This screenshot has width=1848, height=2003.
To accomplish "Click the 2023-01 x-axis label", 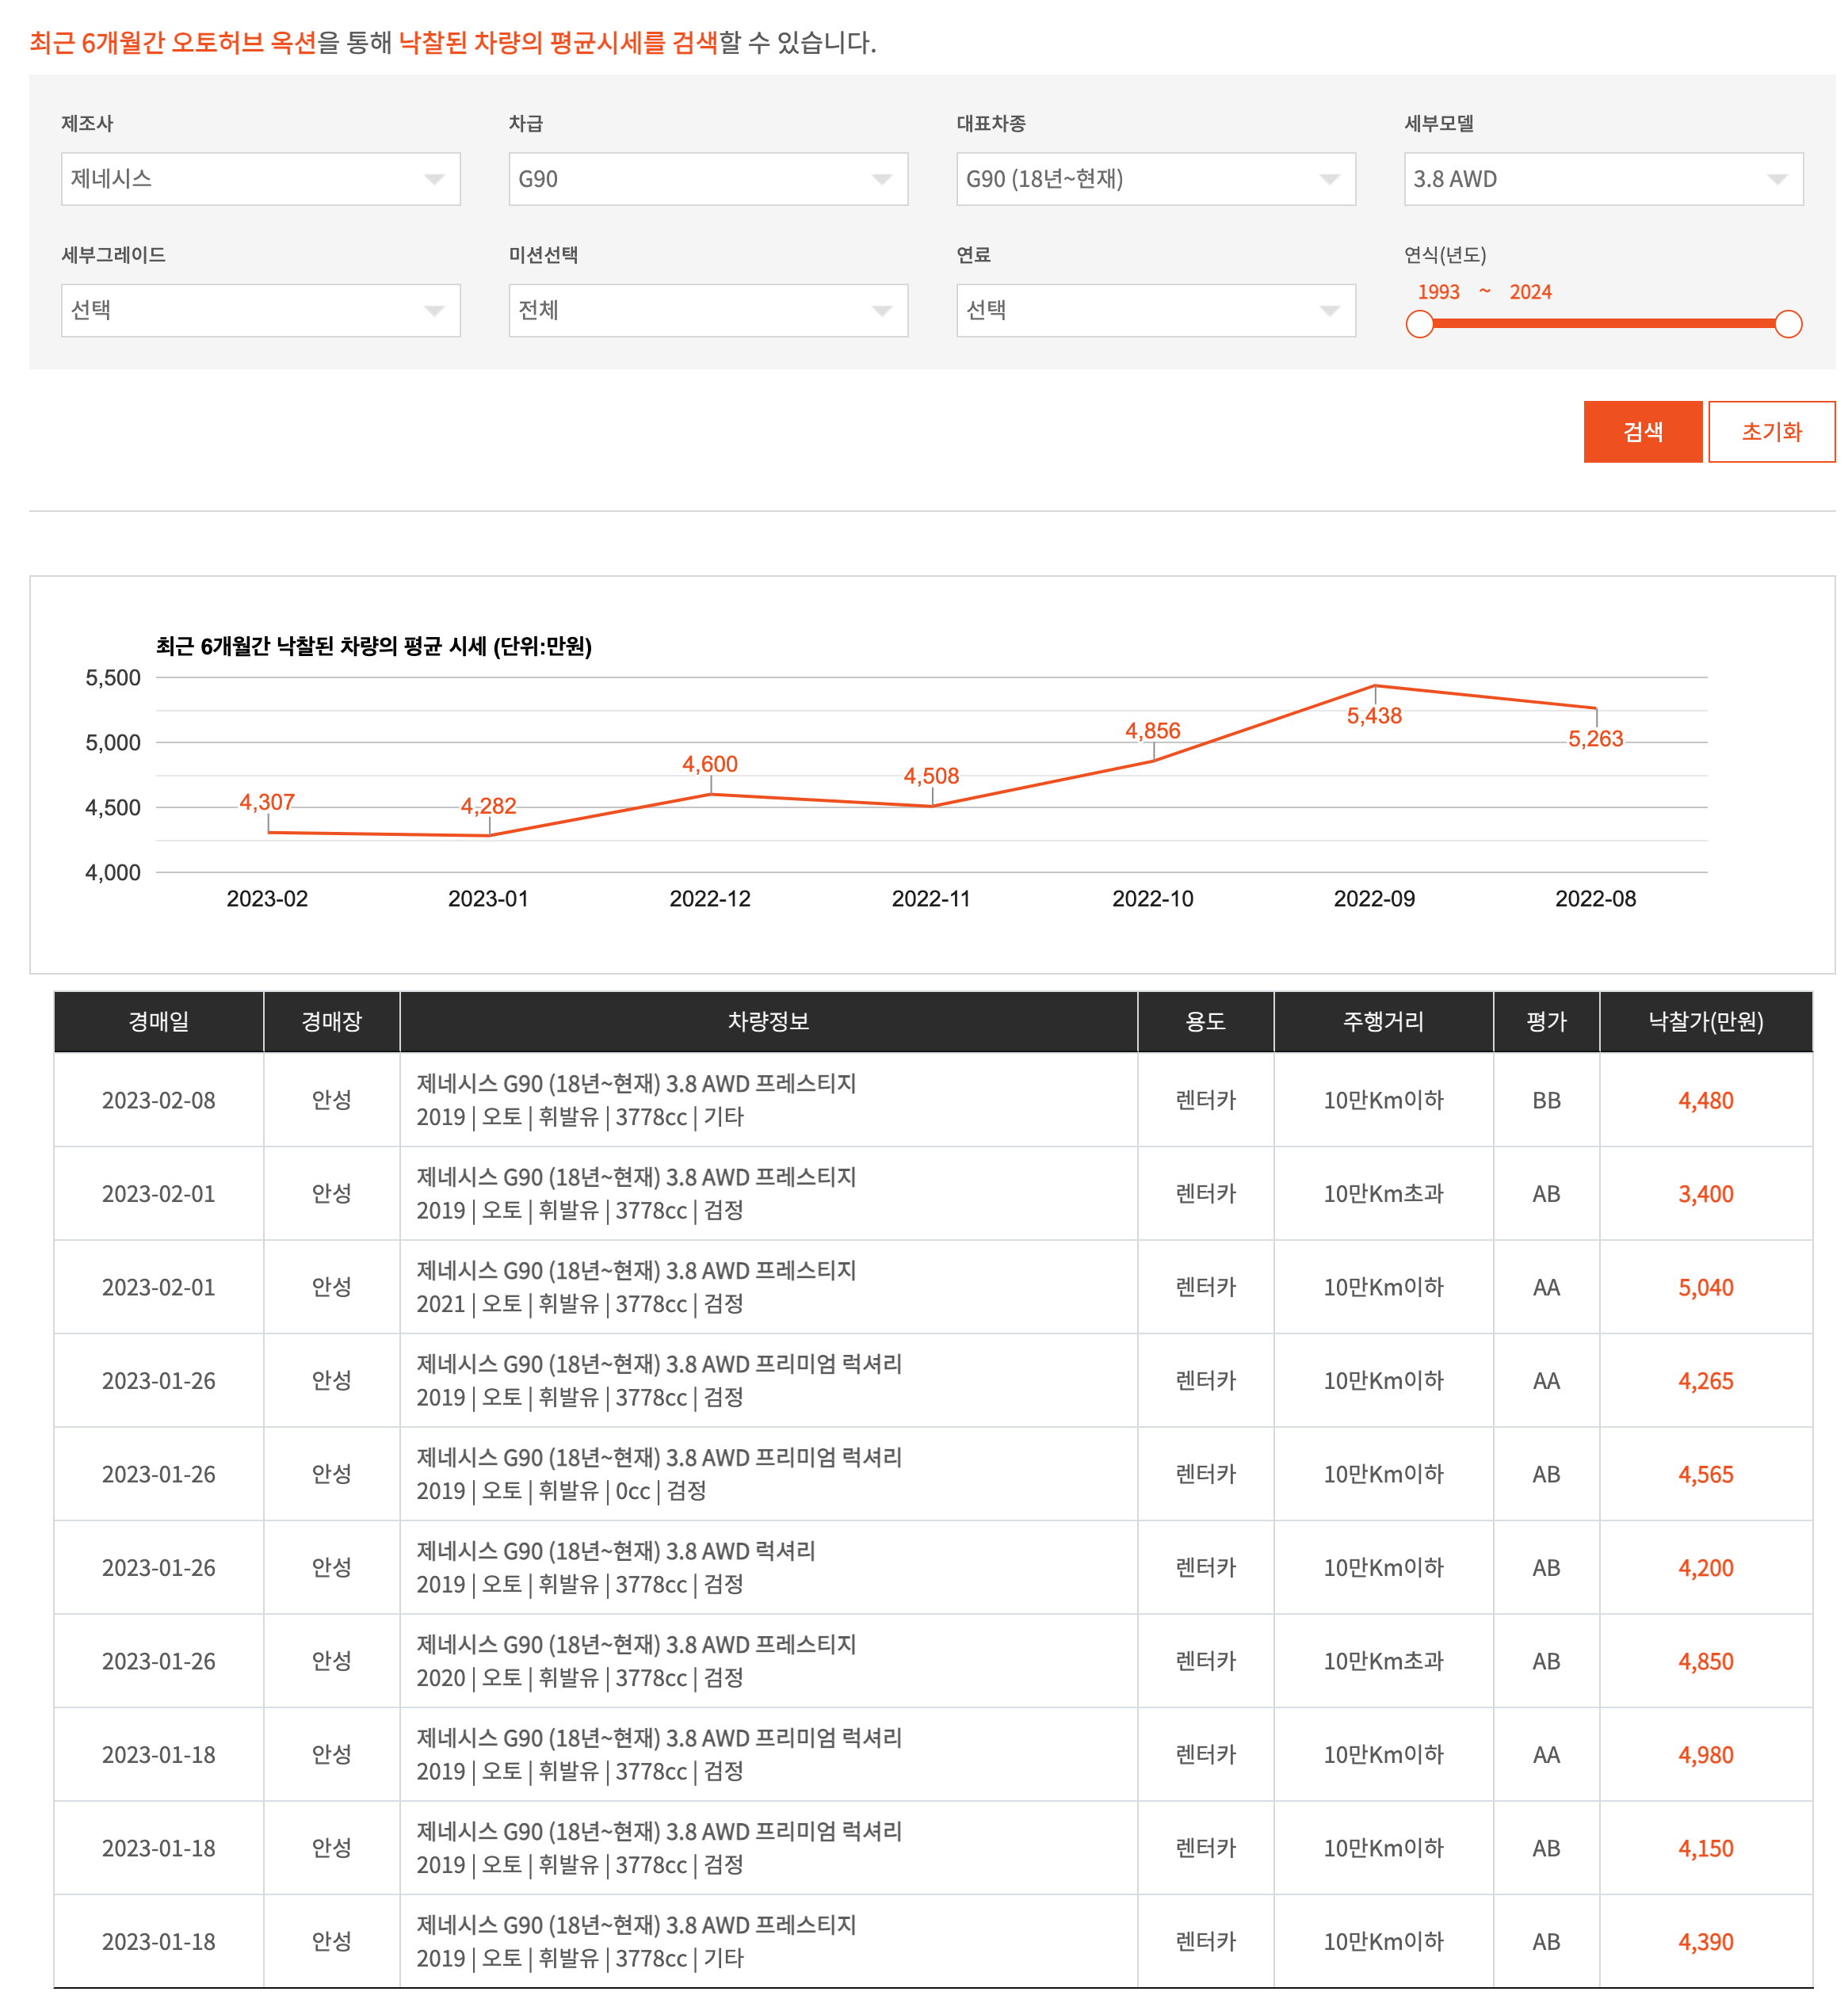I will click(x=488, y=898).
